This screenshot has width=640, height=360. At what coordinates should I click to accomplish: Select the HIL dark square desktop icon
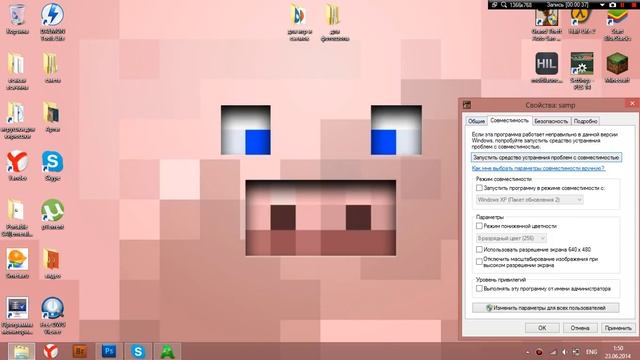[x=547, y=64]
